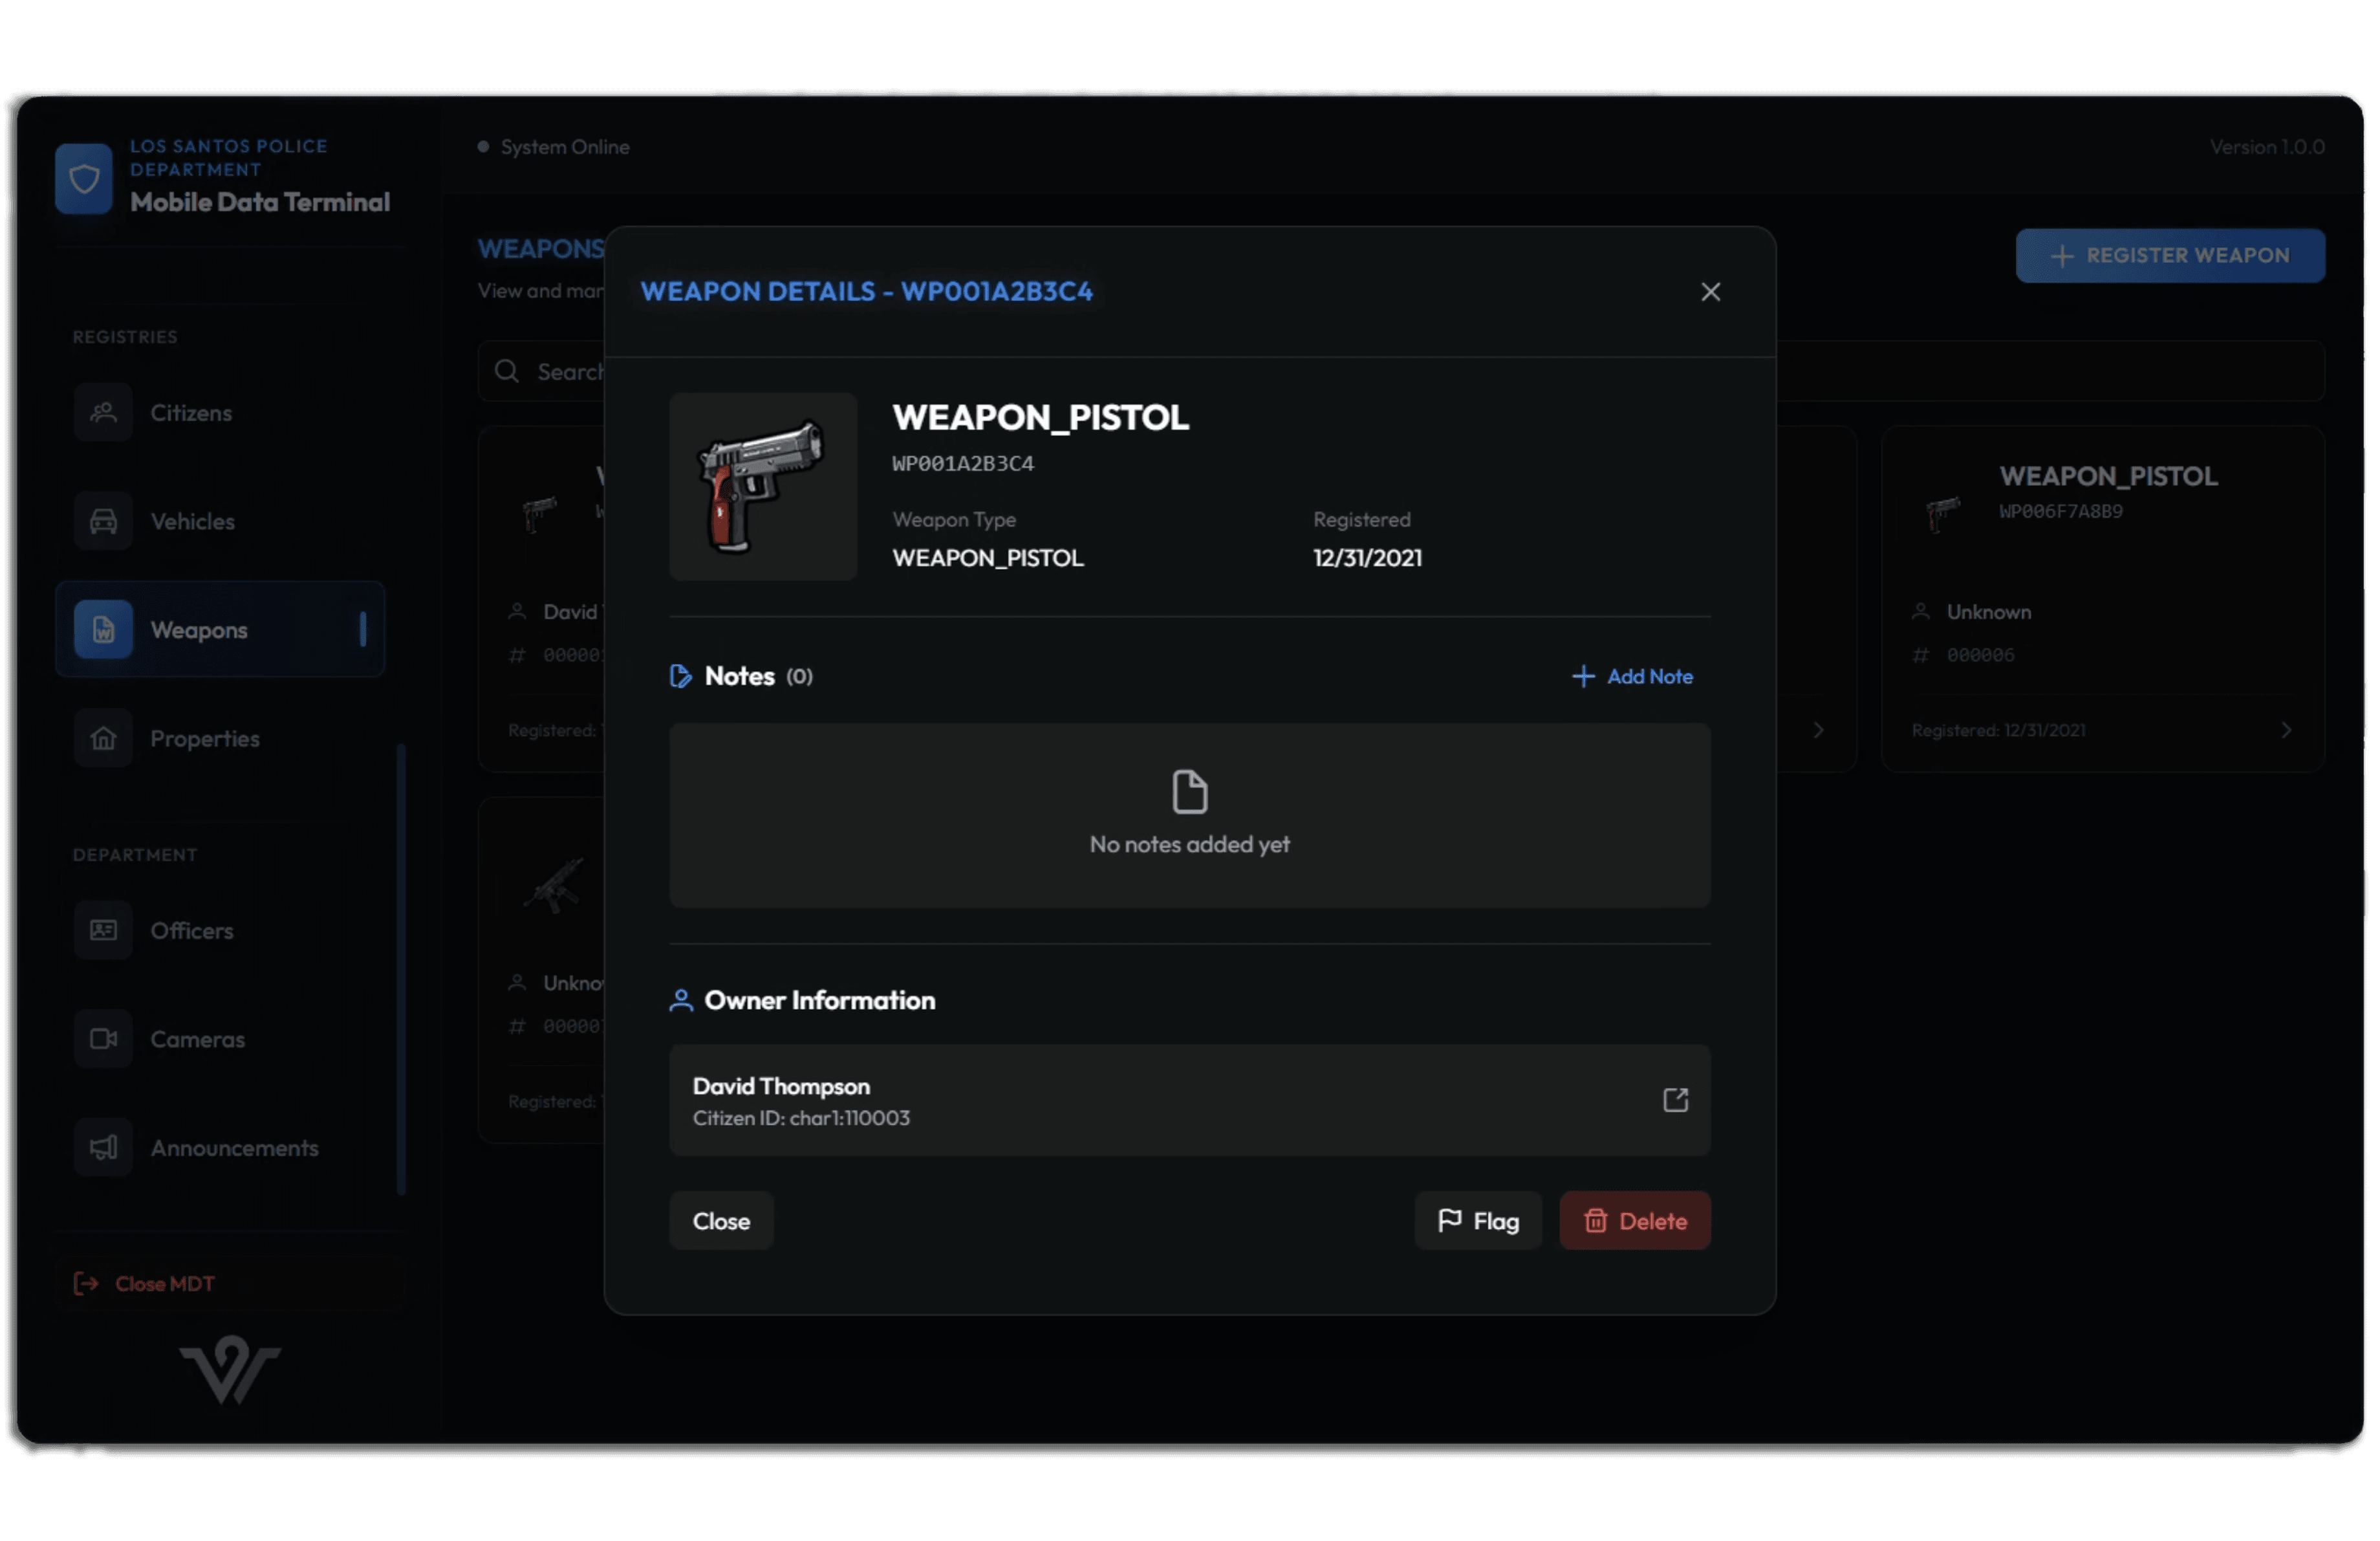This screenshot has width=2380, height=1541.
Task: Click the Cameras video icon
Action: click(103, 1039)
